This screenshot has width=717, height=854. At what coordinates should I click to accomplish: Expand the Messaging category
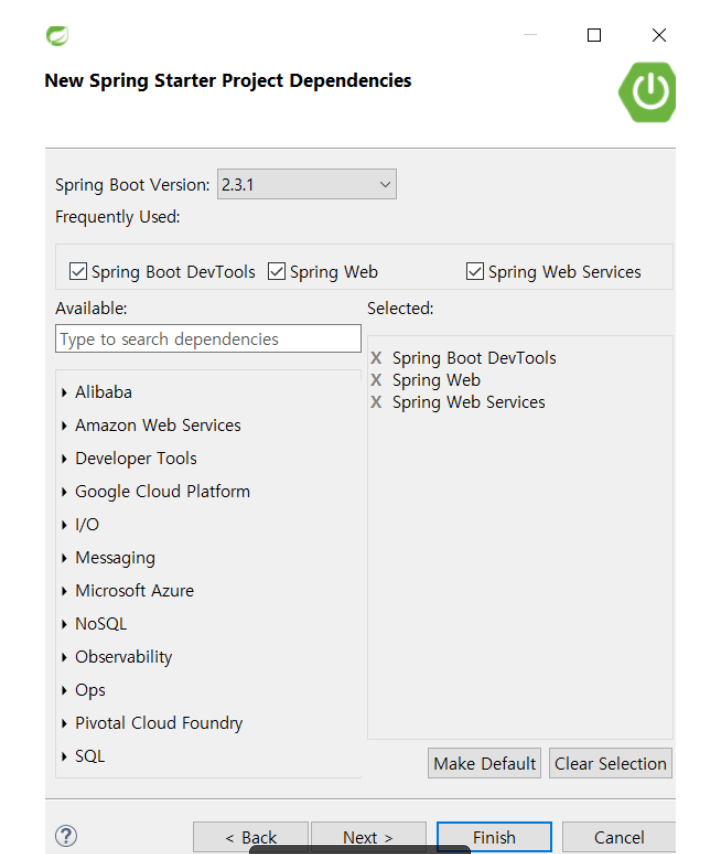click(64, 558)
